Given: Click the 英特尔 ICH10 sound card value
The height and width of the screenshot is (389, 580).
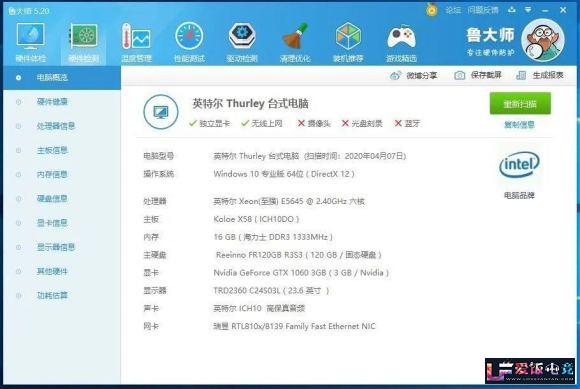Looking at the screenshot, I should [259, 308].
